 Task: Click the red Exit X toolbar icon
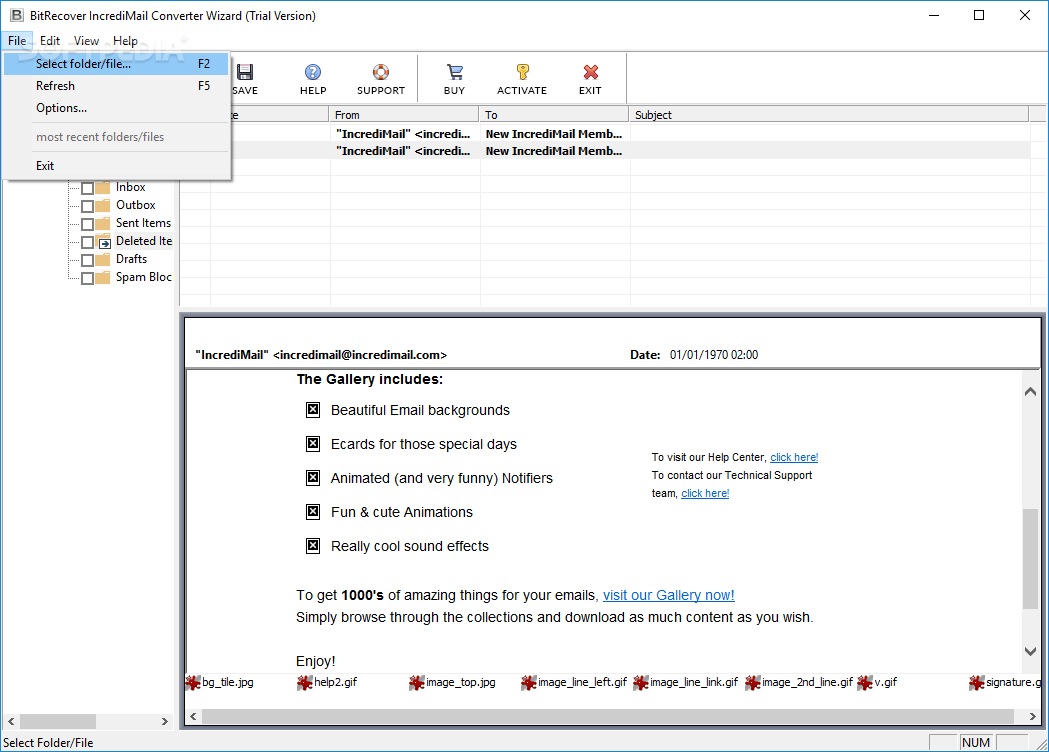click(590, 72)
